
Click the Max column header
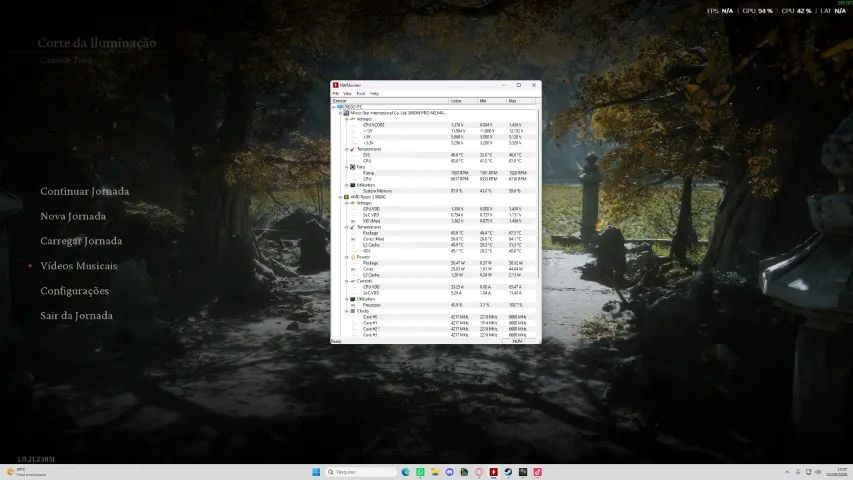point(521,101)
